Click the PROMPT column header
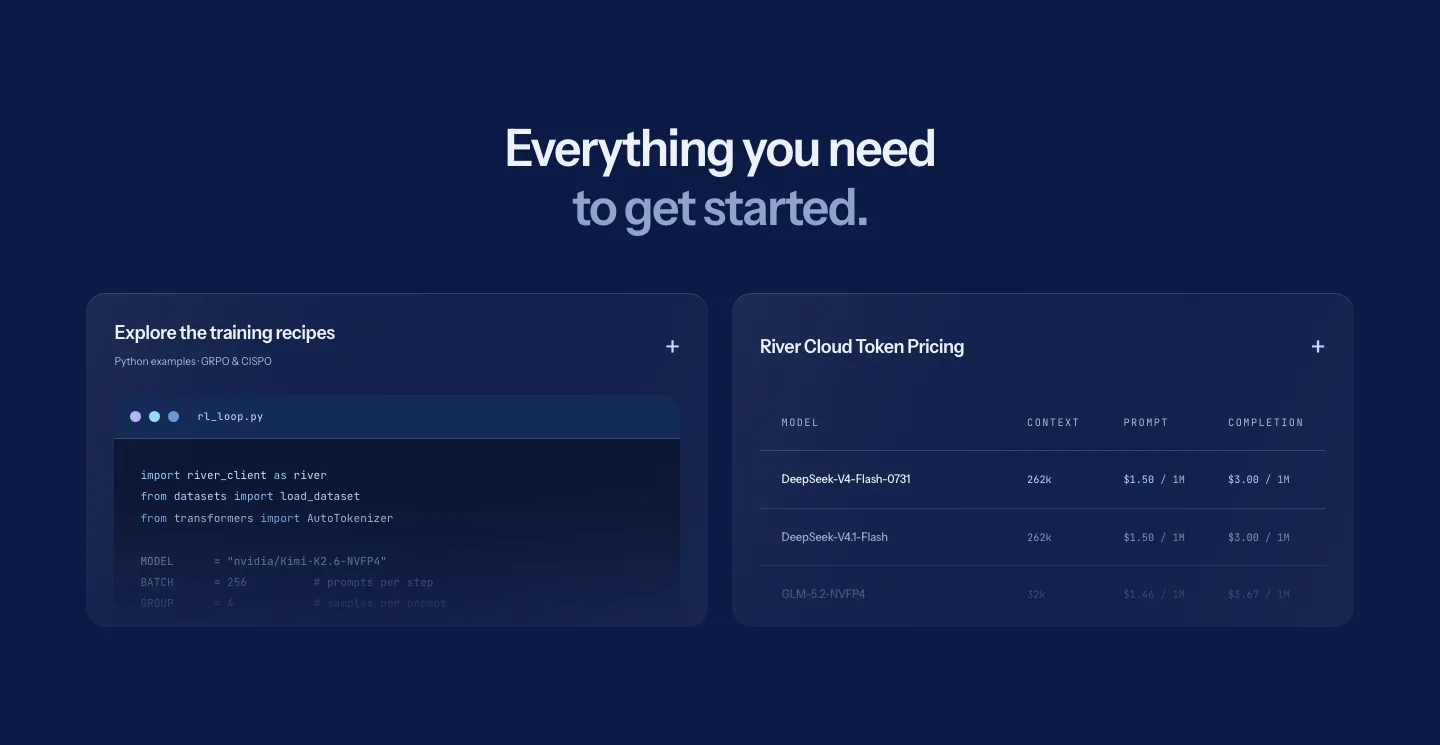Screen dimensions: 1440x745 [1146, 423]
